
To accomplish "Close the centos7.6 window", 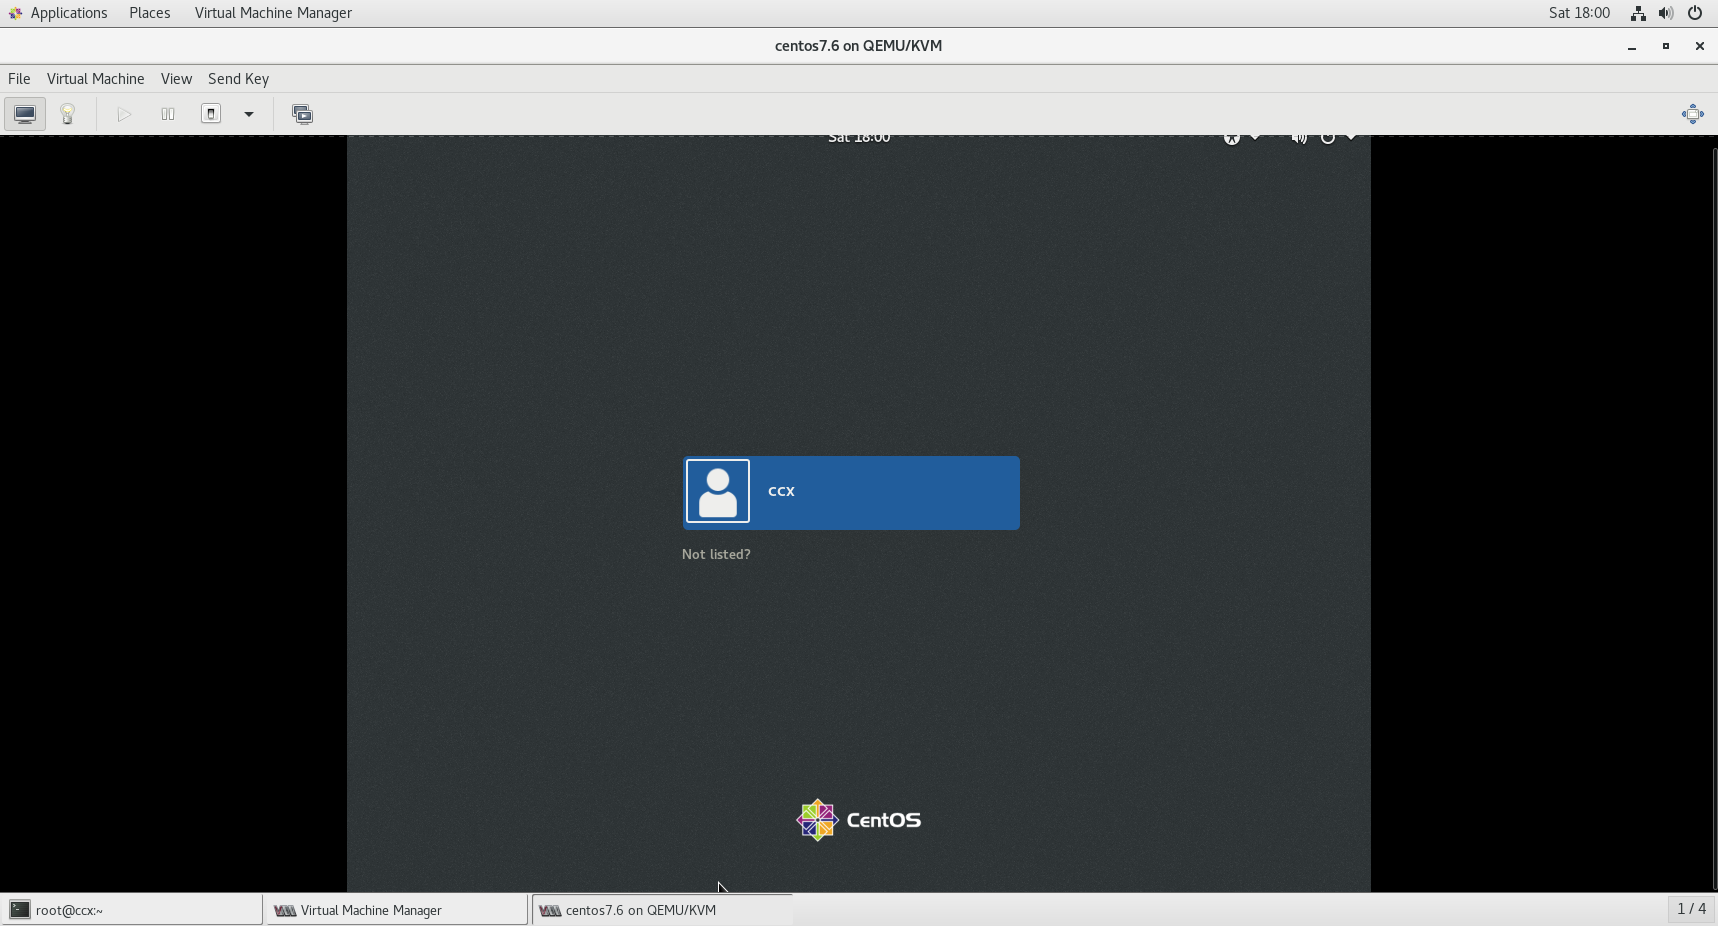I will tap(1699, 46).
